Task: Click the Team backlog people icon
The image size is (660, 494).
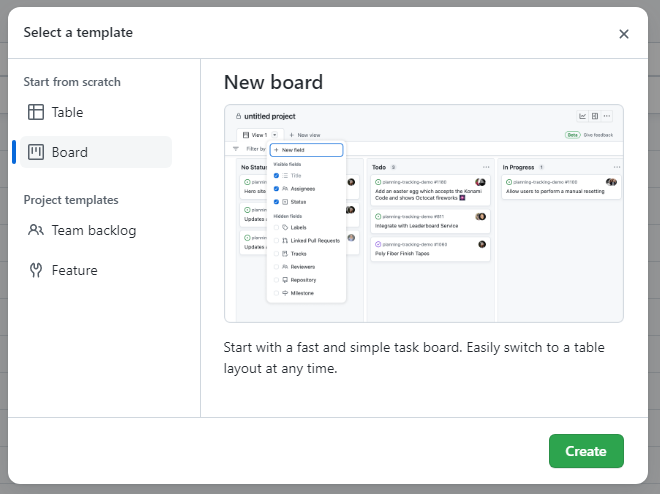Action: click(x=36, y=230)
